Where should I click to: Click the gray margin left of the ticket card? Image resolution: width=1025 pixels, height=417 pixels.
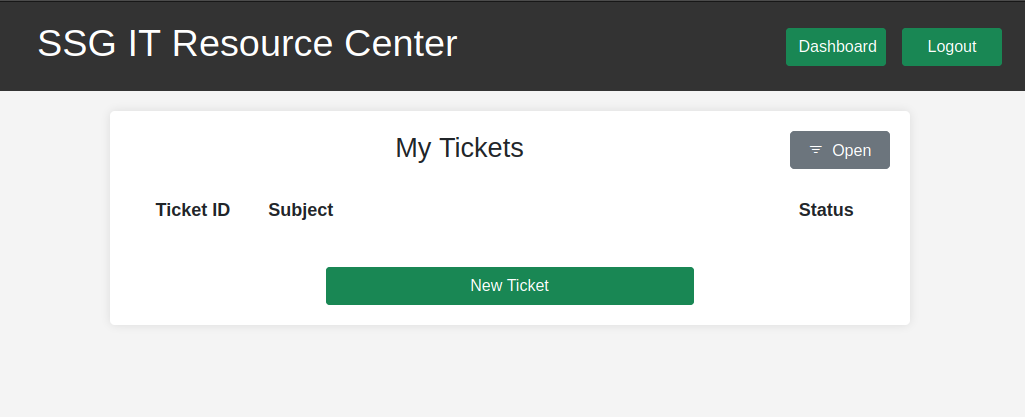coord(54,220)
